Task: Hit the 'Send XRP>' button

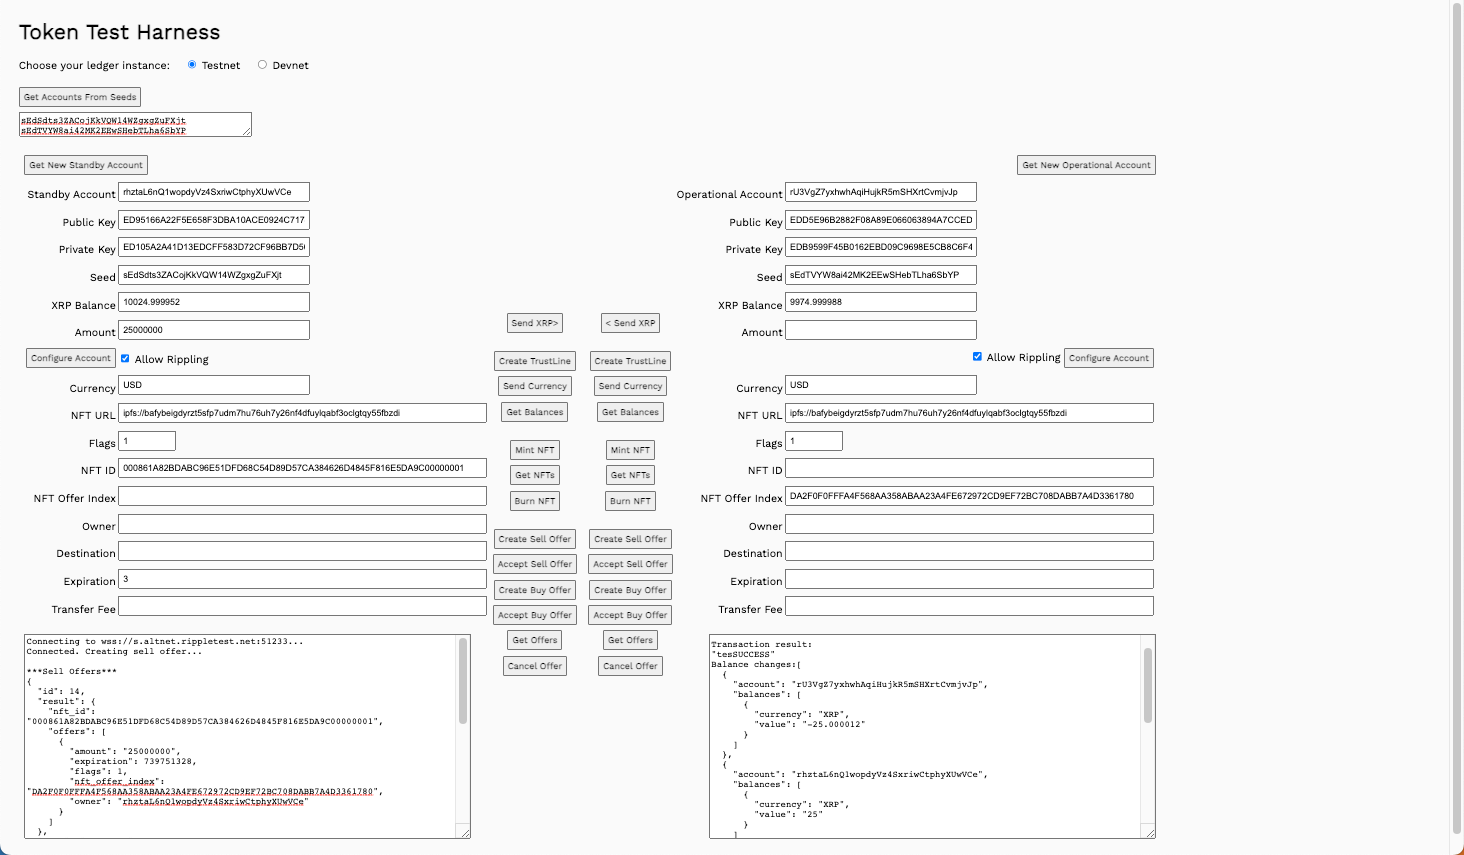Action: point(534,323)
